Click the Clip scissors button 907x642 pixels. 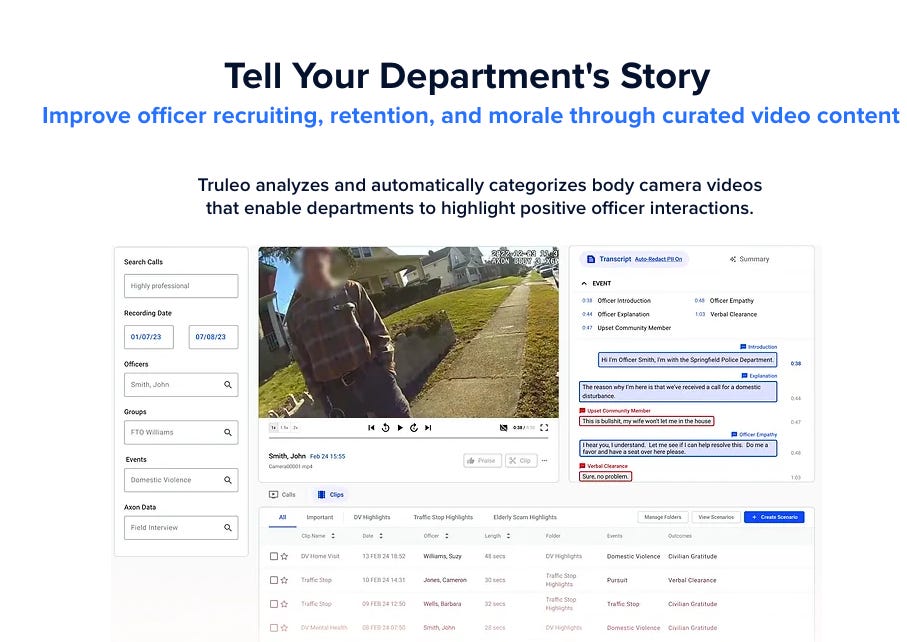click(521, 461)
